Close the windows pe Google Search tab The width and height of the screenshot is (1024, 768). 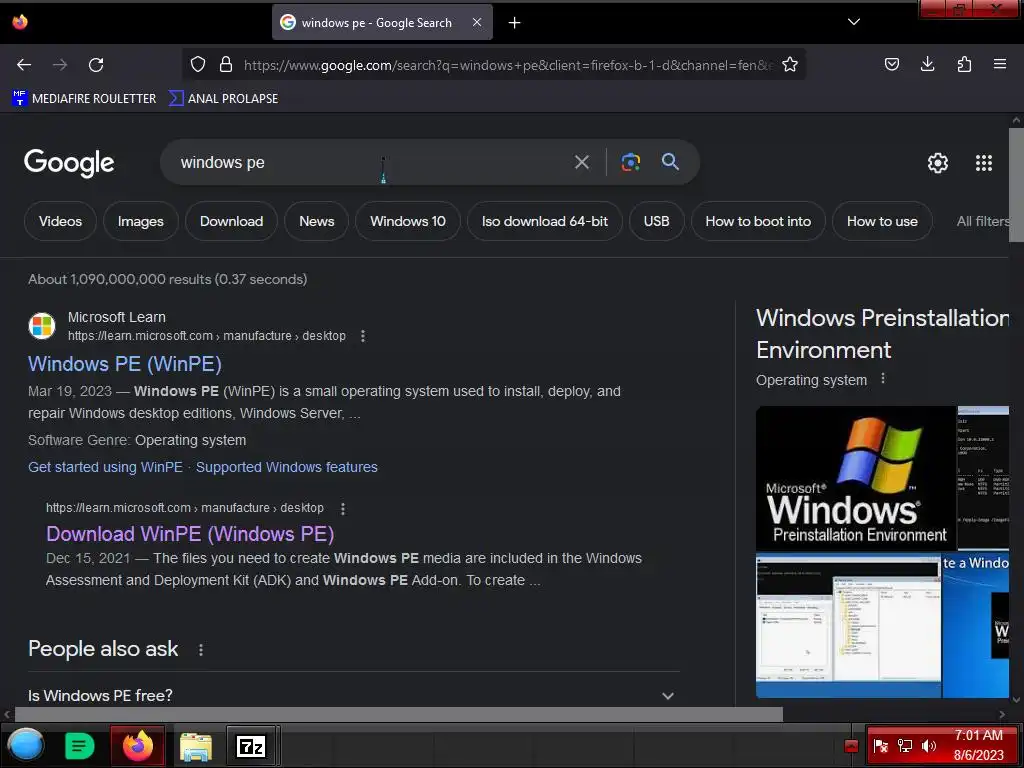click(x=477, y=22)
